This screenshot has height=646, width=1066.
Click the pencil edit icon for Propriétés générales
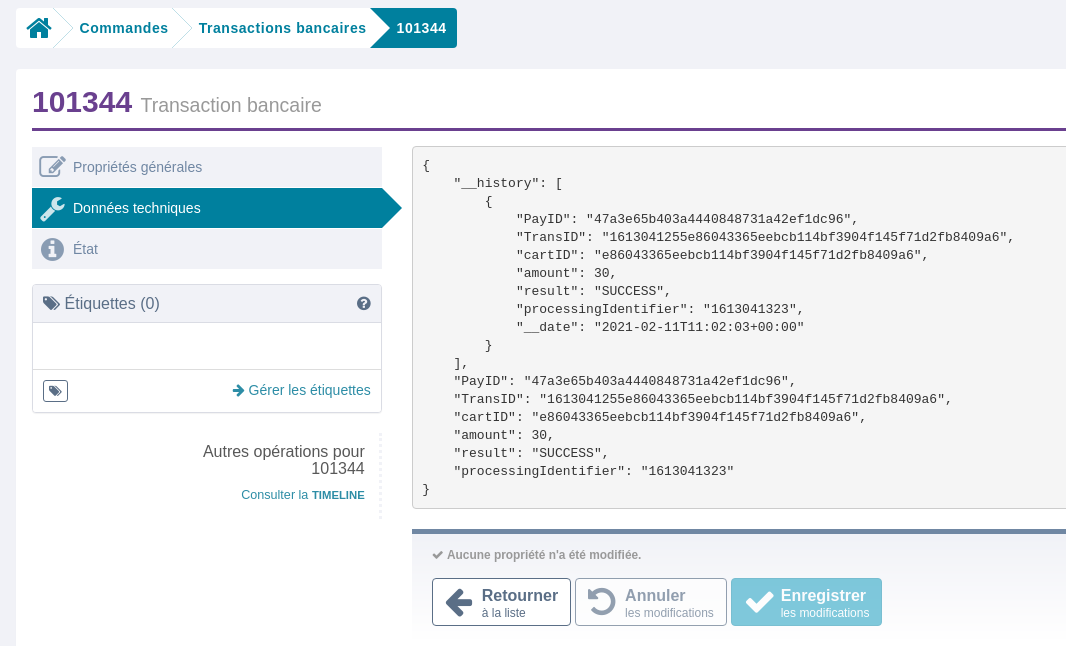52,167
